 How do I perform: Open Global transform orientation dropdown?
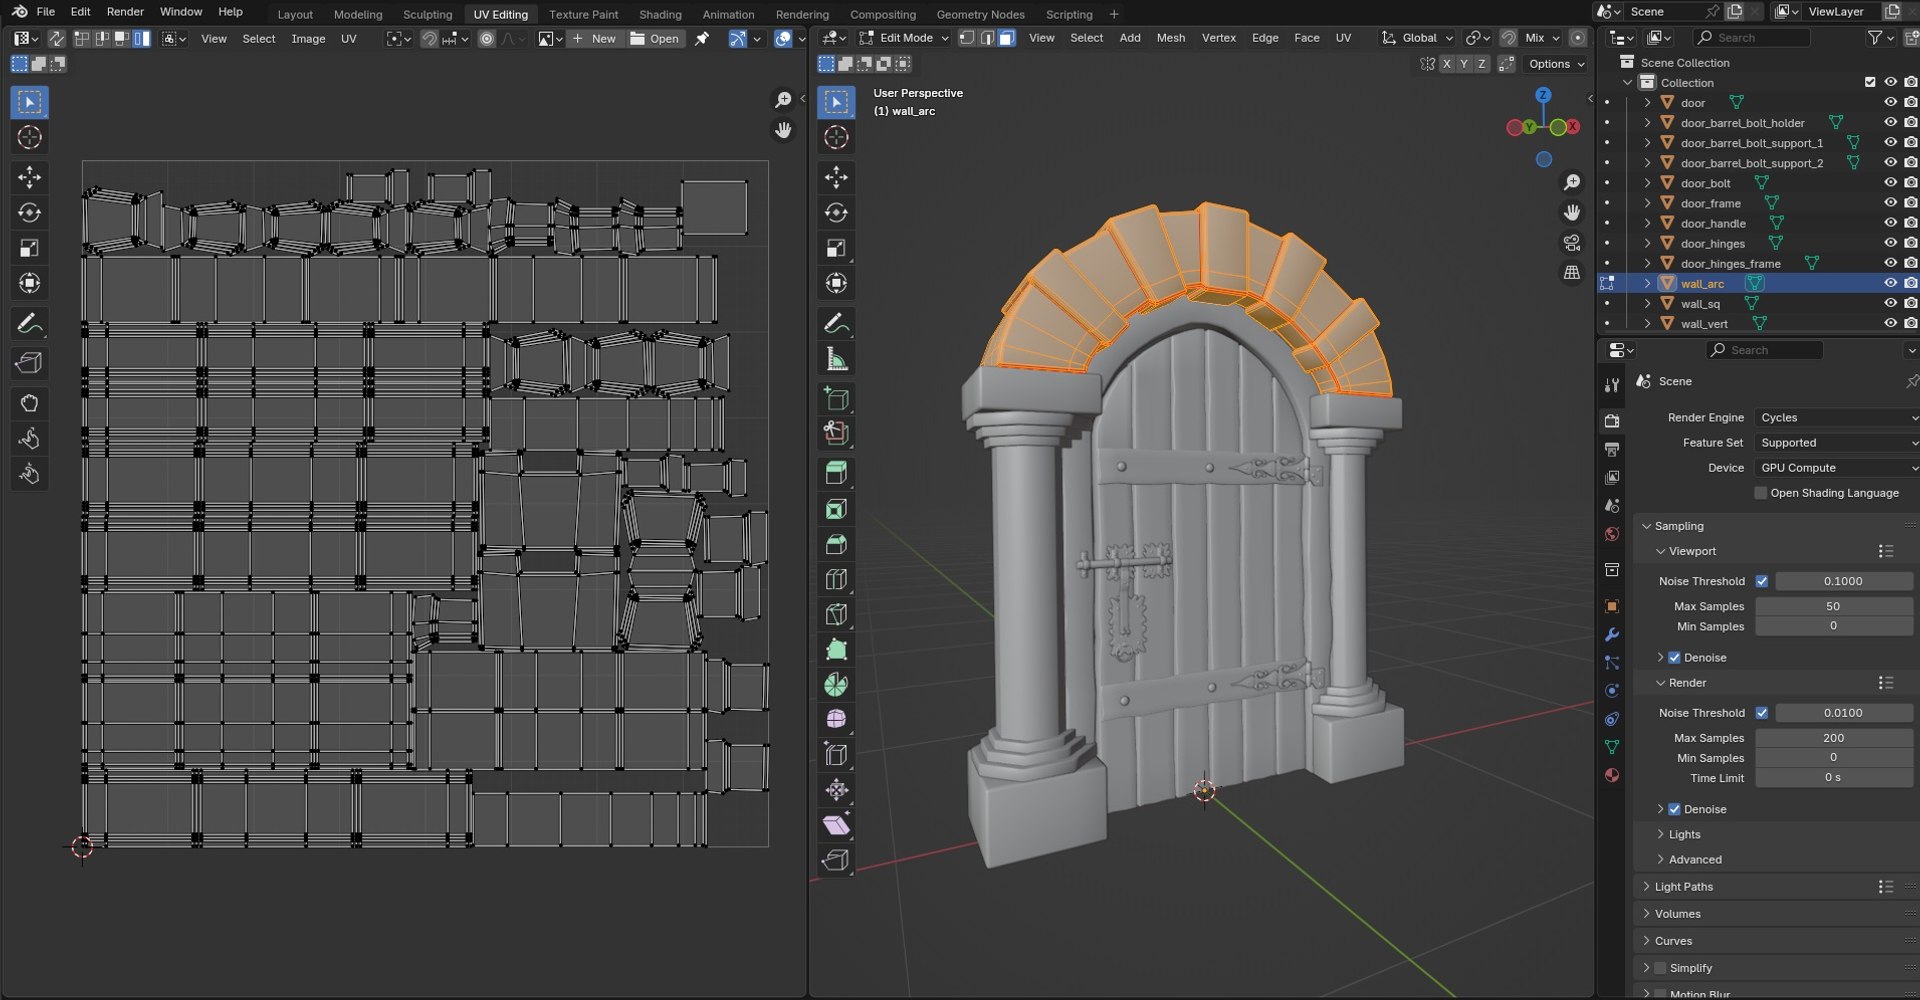[1418, 38]
